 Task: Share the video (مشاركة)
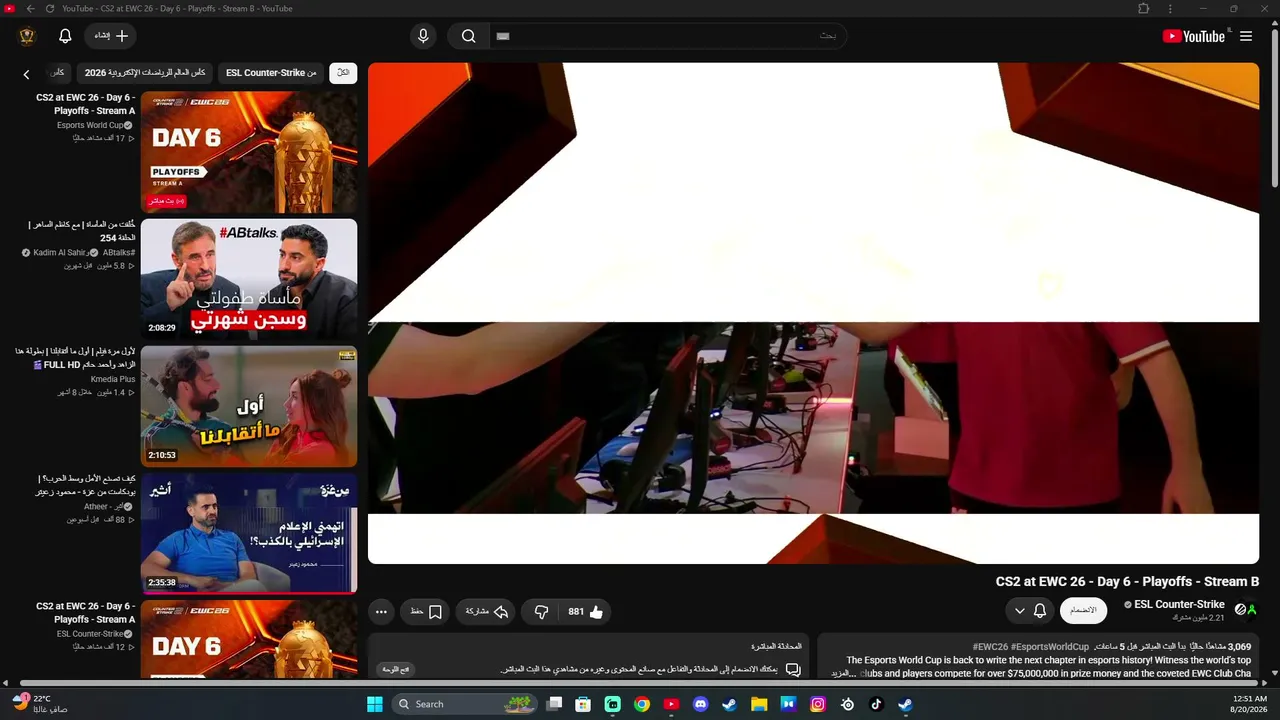(x=487, y=612)
